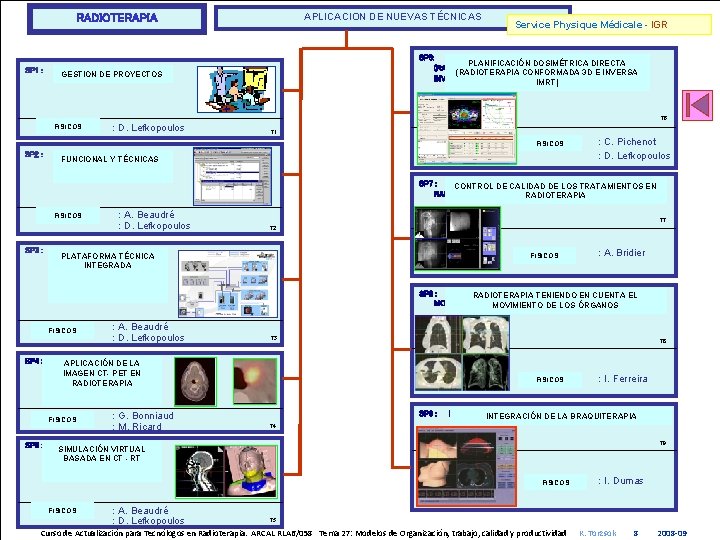
Task: Select the FUNCIONAL Y TÉCNICAS title
Action: click(x=110, y=159)
